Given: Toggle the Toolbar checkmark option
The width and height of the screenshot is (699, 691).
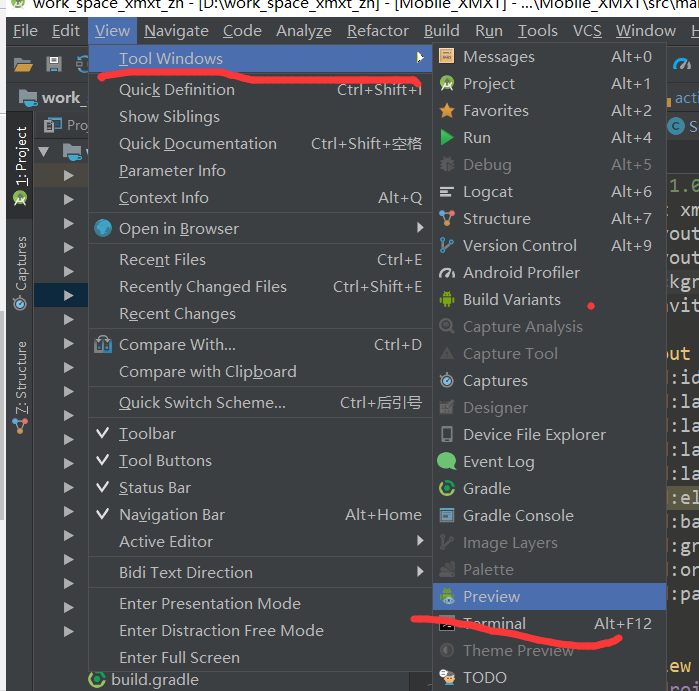Looking at the screenshot, I should [260, 434].
